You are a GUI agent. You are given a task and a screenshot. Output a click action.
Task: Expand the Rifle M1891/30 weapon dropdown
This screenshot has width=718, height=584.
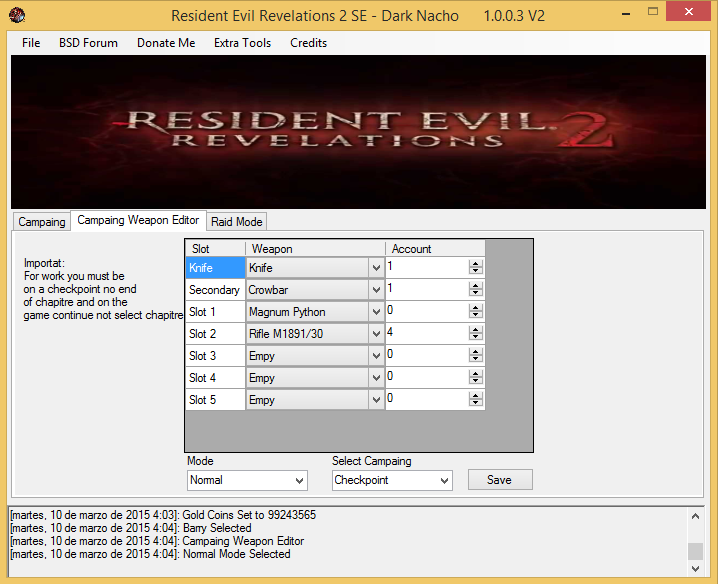point(376,334)
